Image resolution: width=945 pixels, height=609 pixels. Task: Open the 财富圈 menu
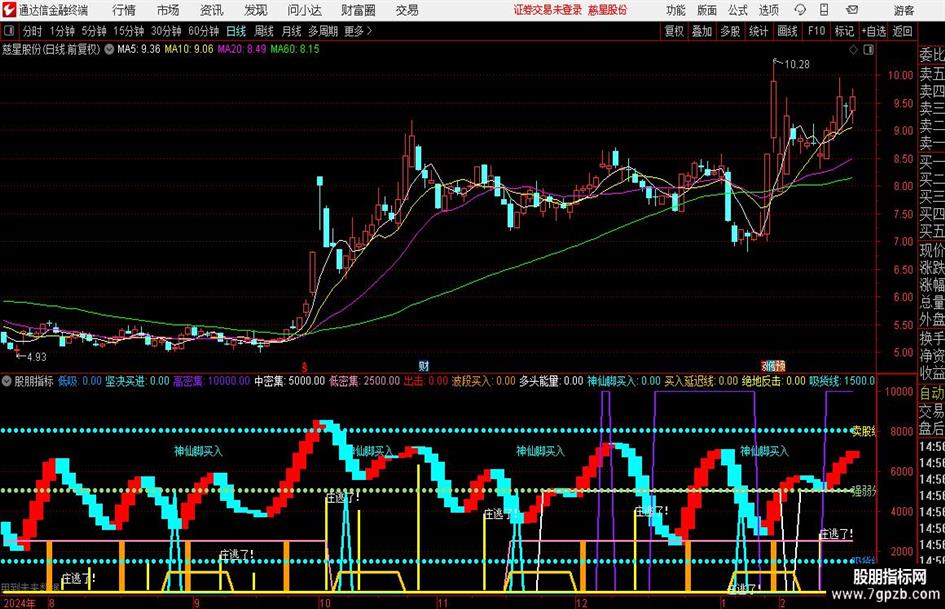pyautogui.click(x=358, y=10)
